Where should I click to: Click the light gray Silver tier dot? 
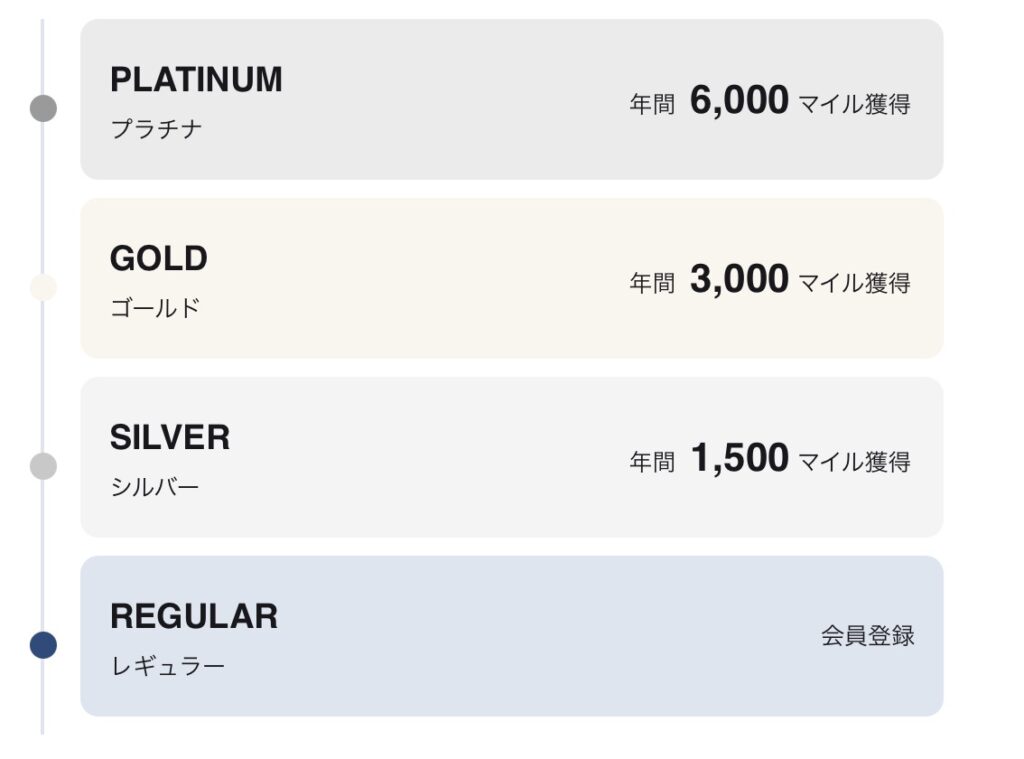(x=43, y=466)
